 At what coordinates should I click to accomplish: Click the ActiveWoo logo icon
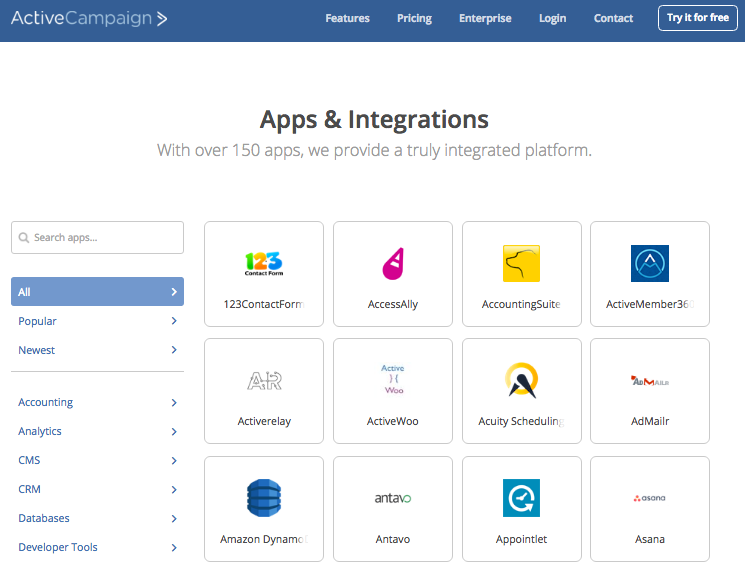(393, 379)
